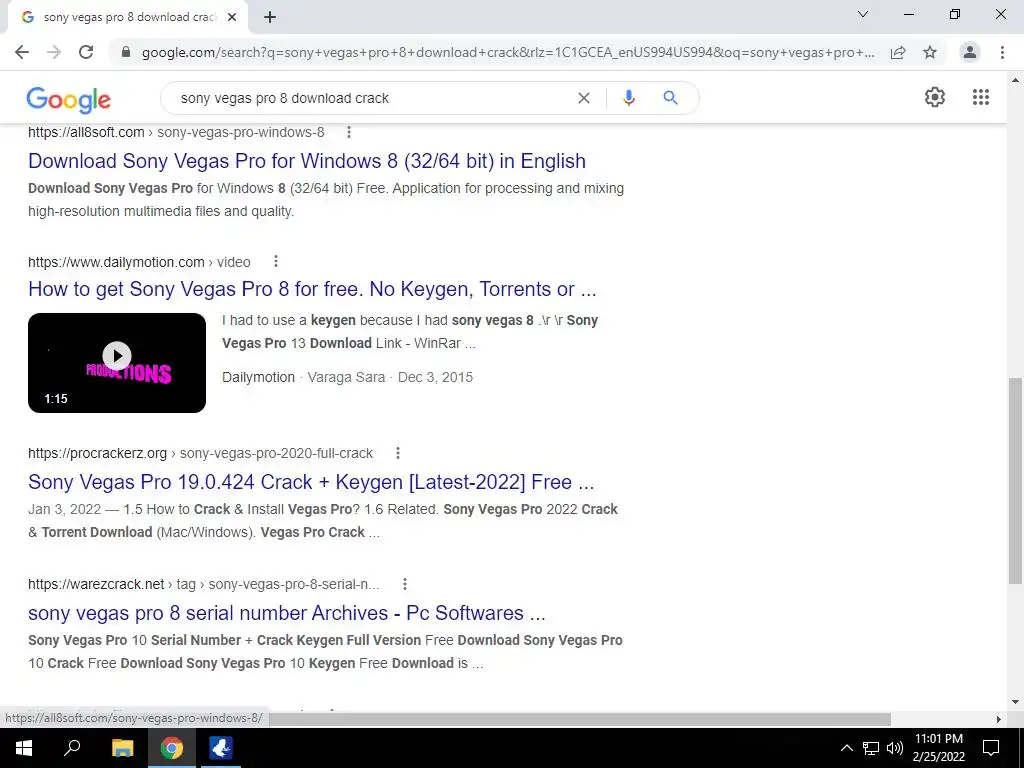This screenshot has width=1024, height=768.
Task: Open a new browser tab
Action: click(x=270, y=17)
